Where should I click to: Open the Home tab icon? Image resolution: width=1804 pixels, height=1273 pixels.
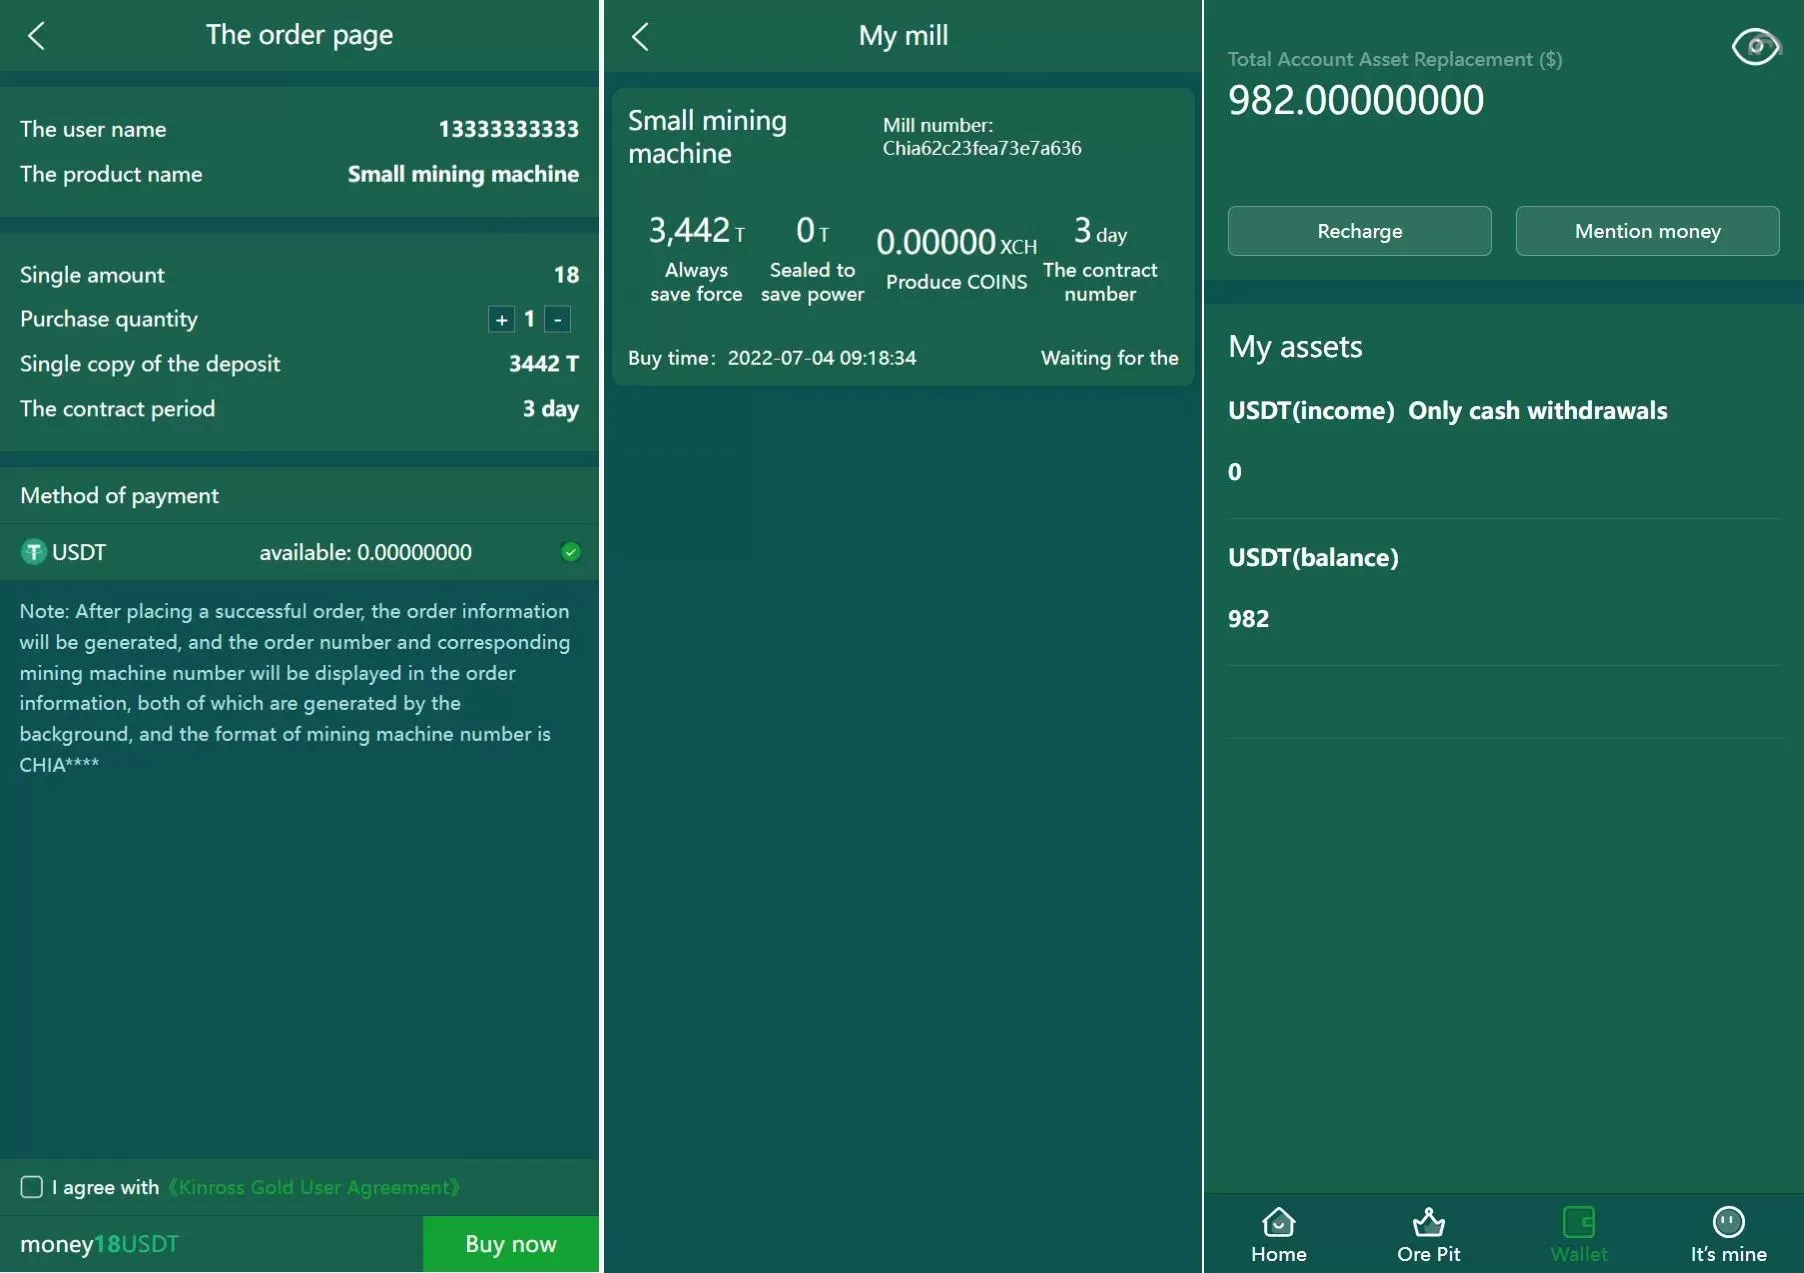tap(1278, 1222)
